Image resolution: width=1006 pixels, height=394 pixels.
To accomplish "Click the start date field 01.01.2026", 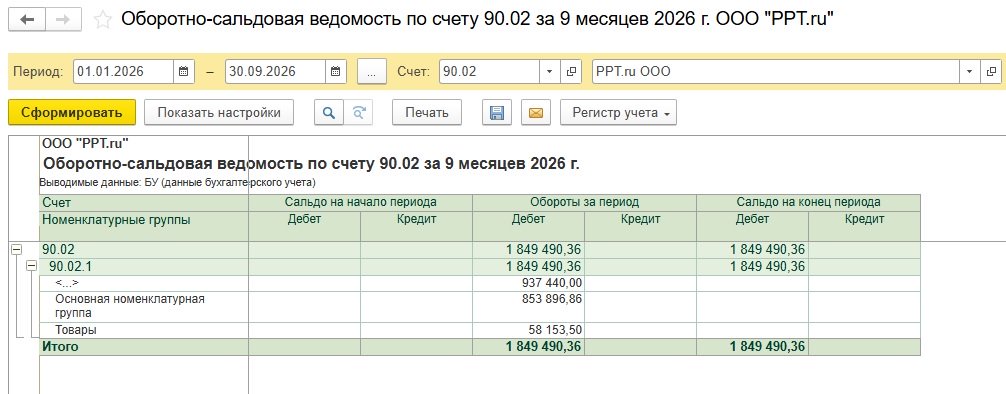I will pos(123,71).
